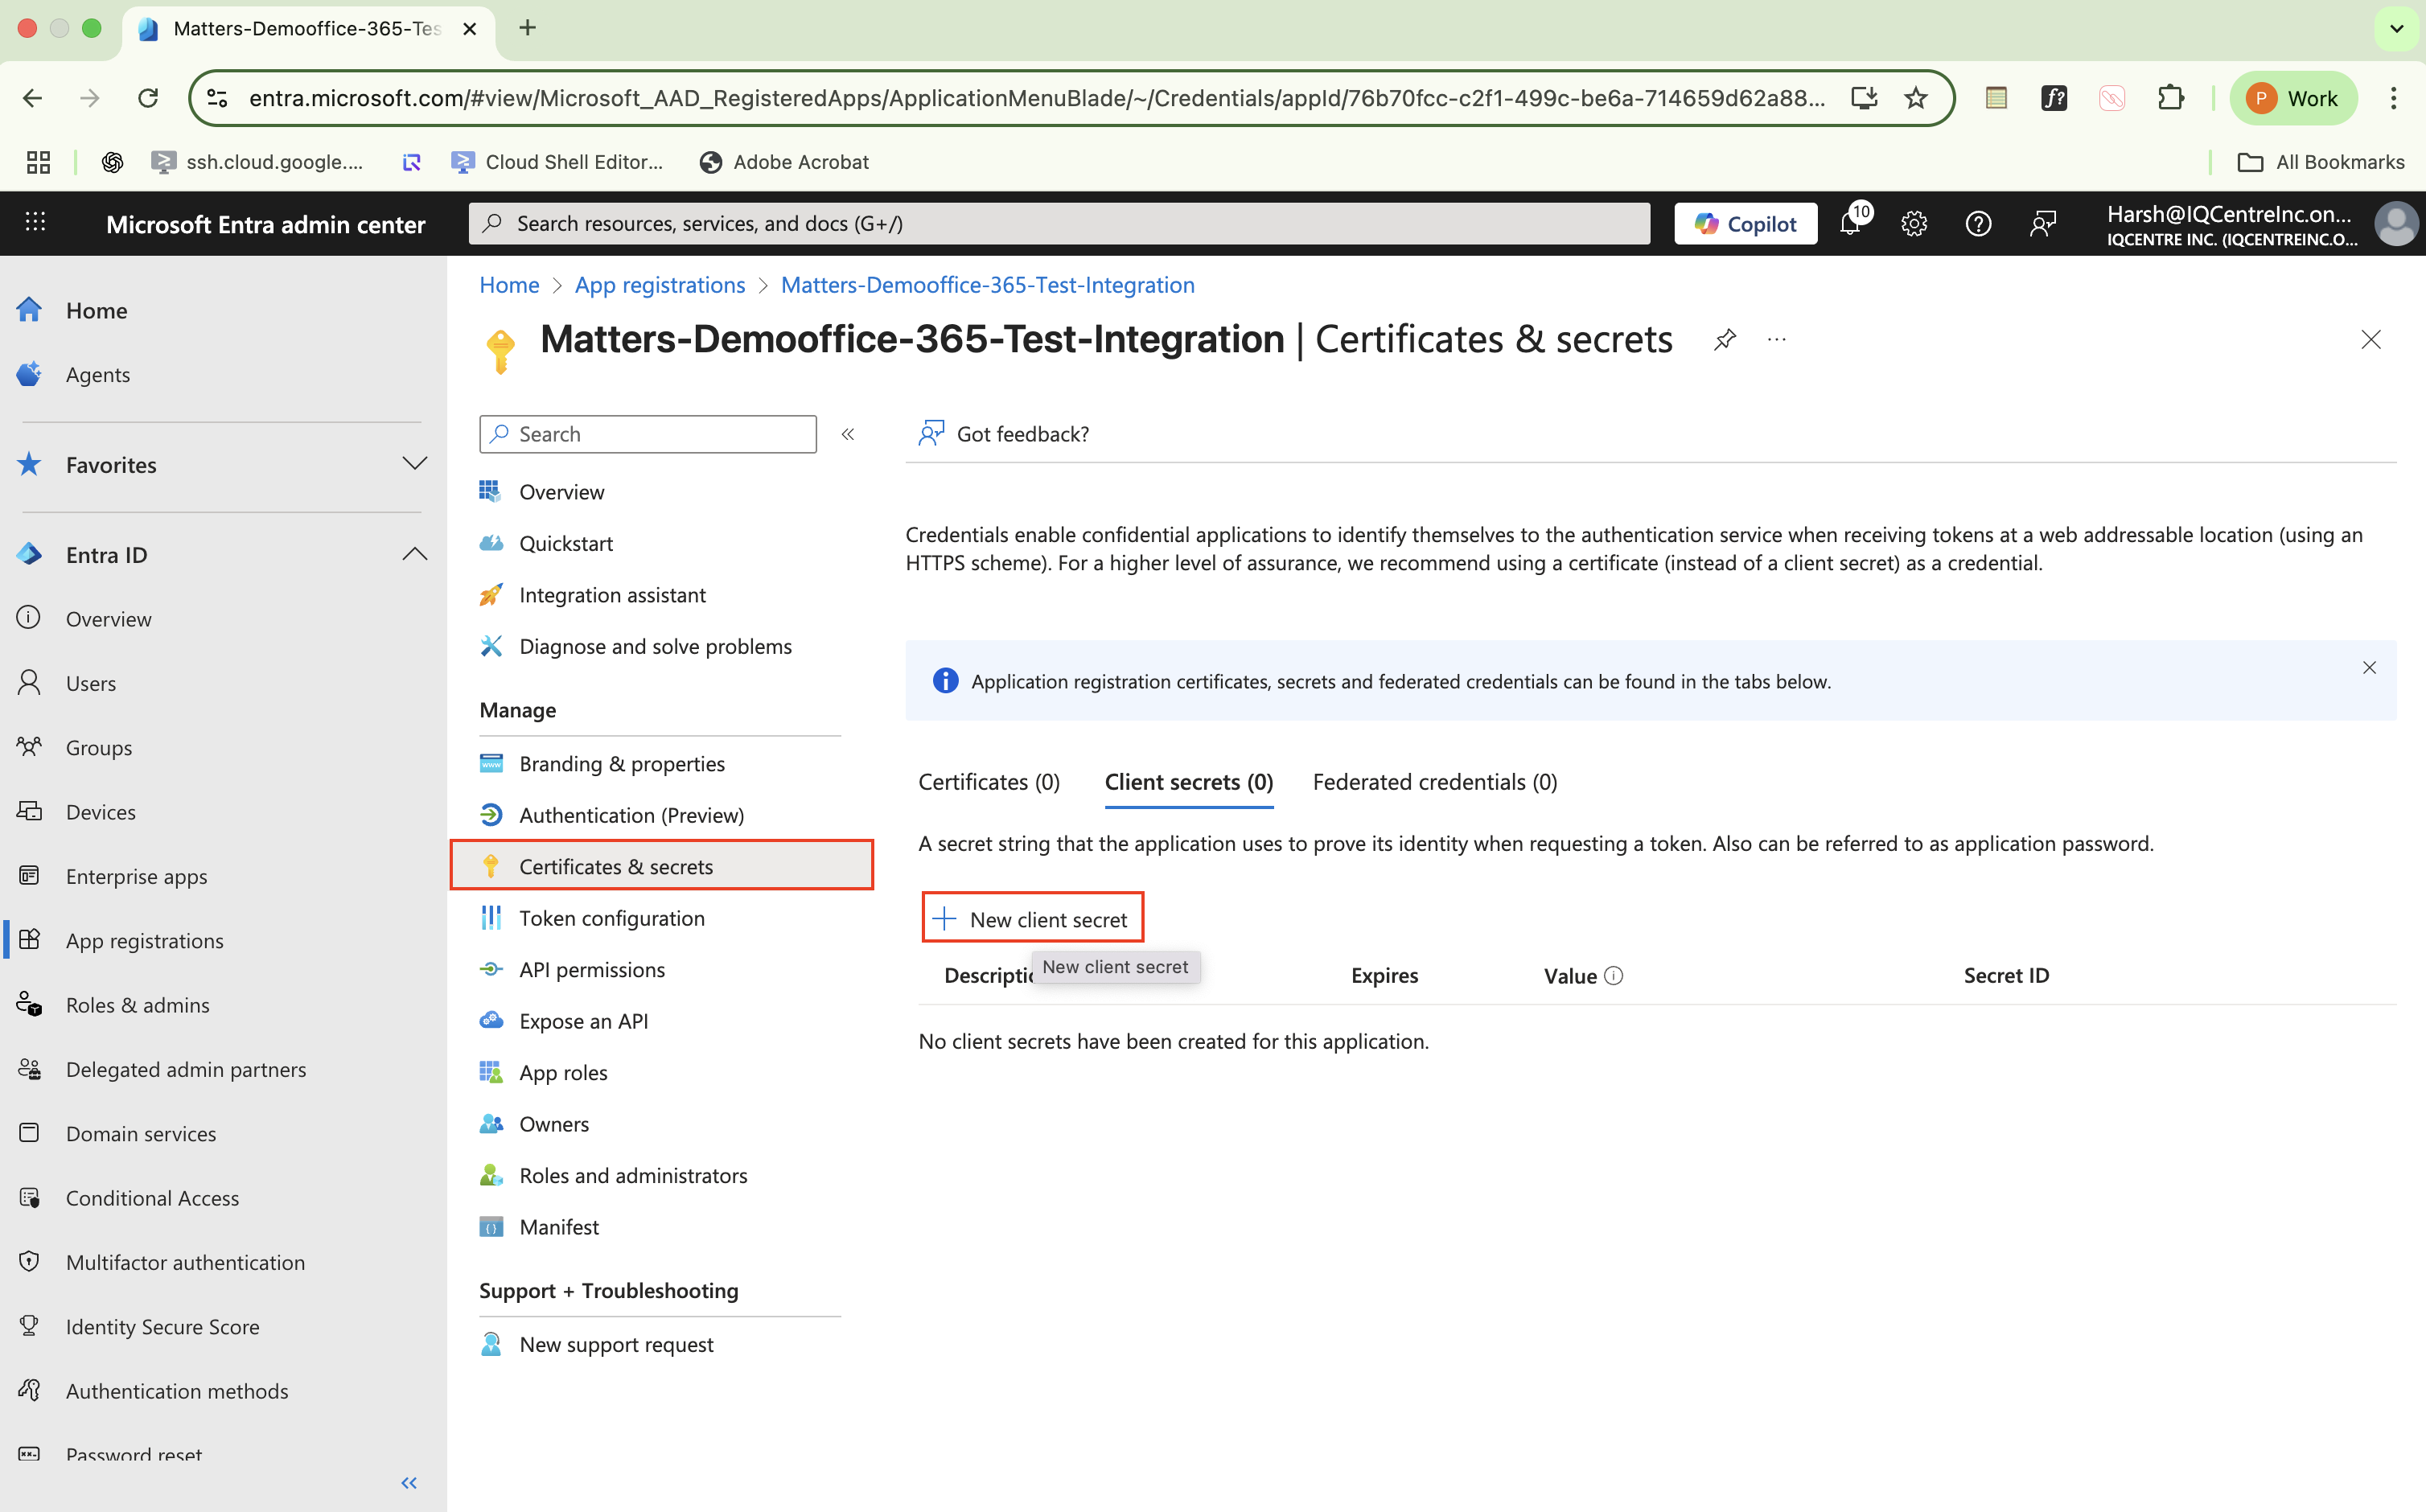This screenshot has width=2426, height=1512.
Task: Open the notifications bell icon
Action: 1851,223
